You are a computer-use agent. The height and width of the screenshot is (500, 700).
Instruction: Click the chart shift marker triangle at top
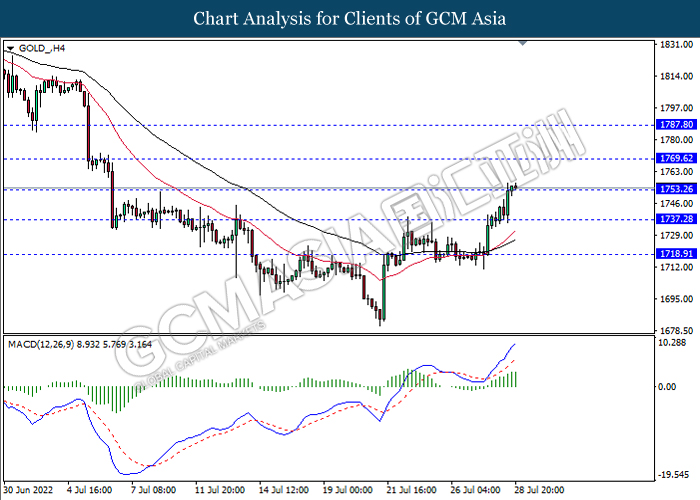[523, 43]
